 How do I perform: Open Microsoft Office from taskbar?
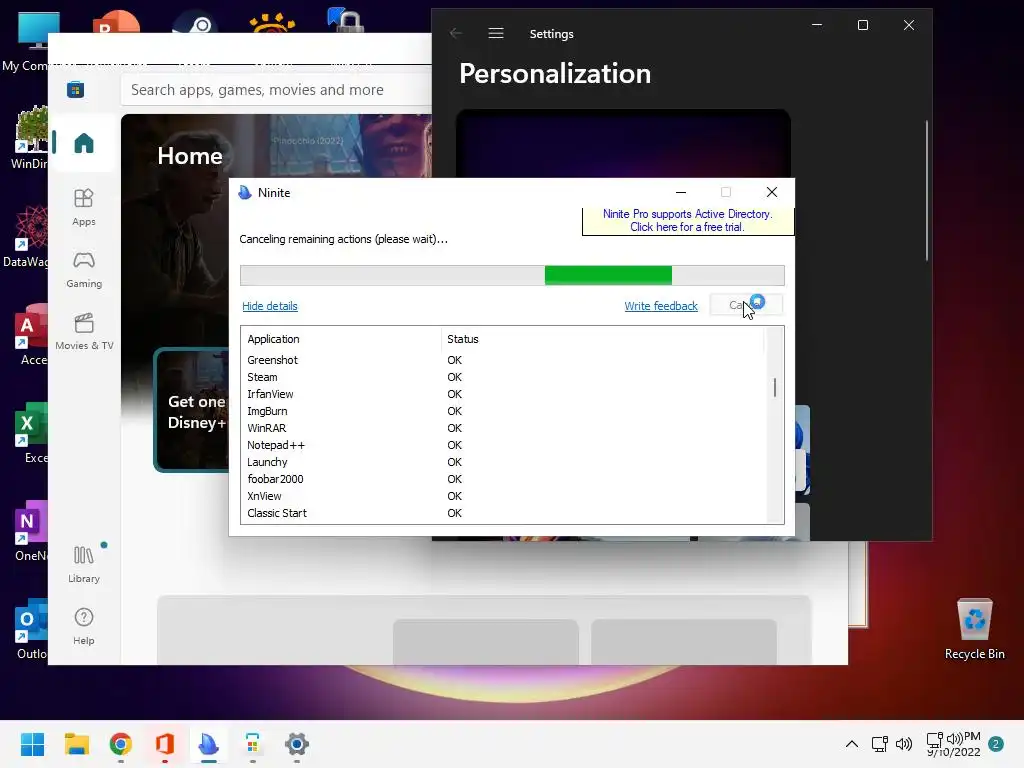165,744
